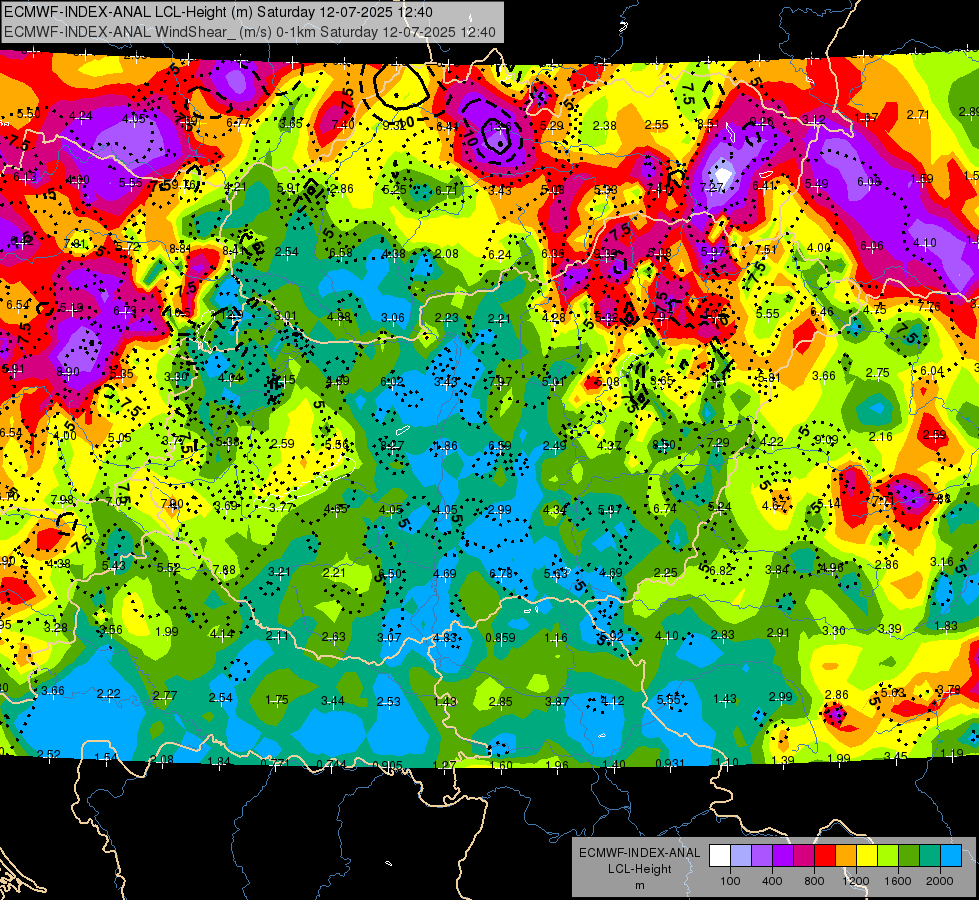Click the map value 4.12

coord(612,701)
